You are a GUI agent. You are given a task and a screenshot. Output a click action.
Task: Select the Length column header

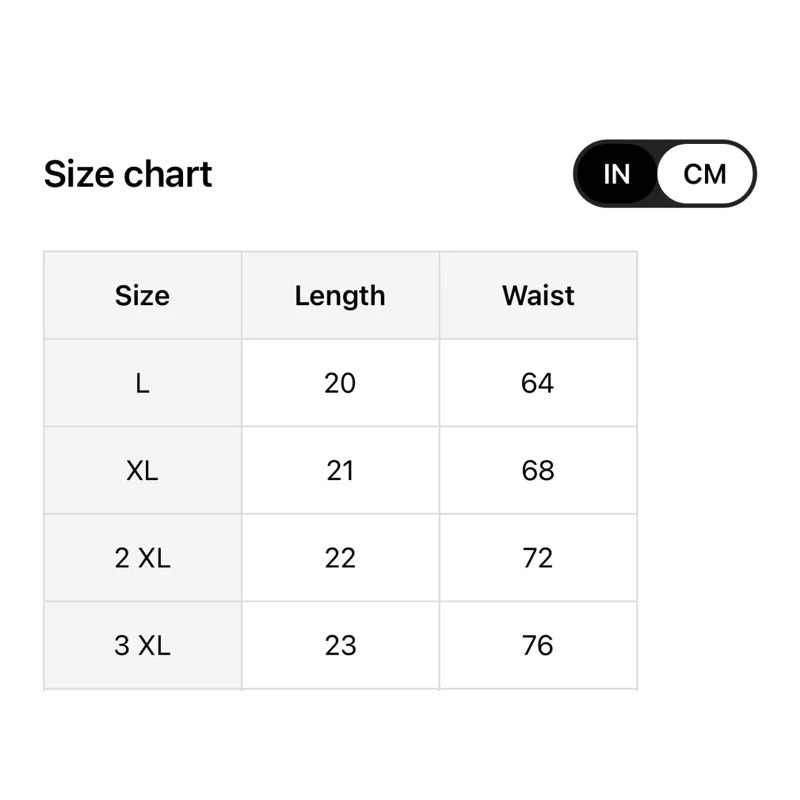point(340,296)
